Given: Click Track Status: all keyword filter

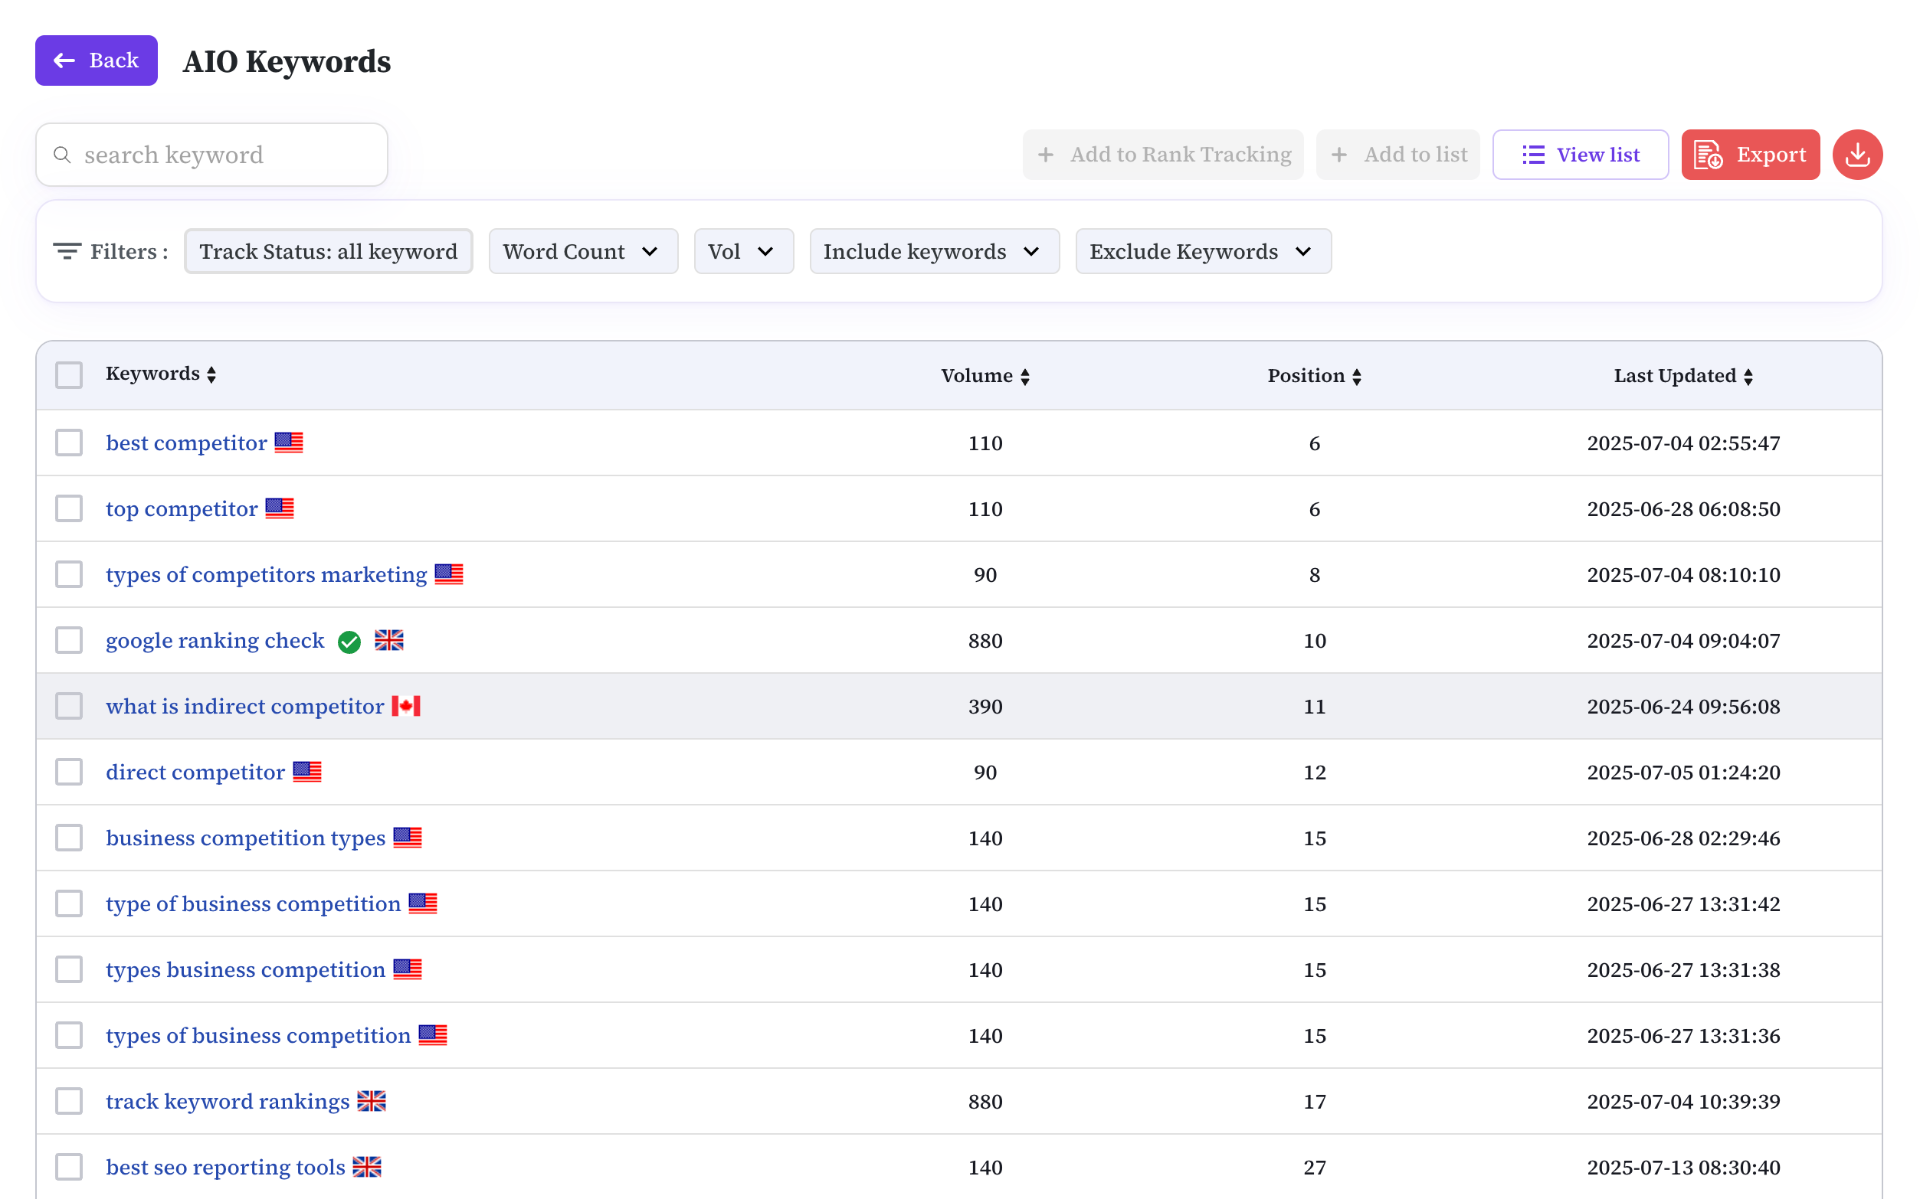Looking at the screenshot, I should click(x=328, y=251).
